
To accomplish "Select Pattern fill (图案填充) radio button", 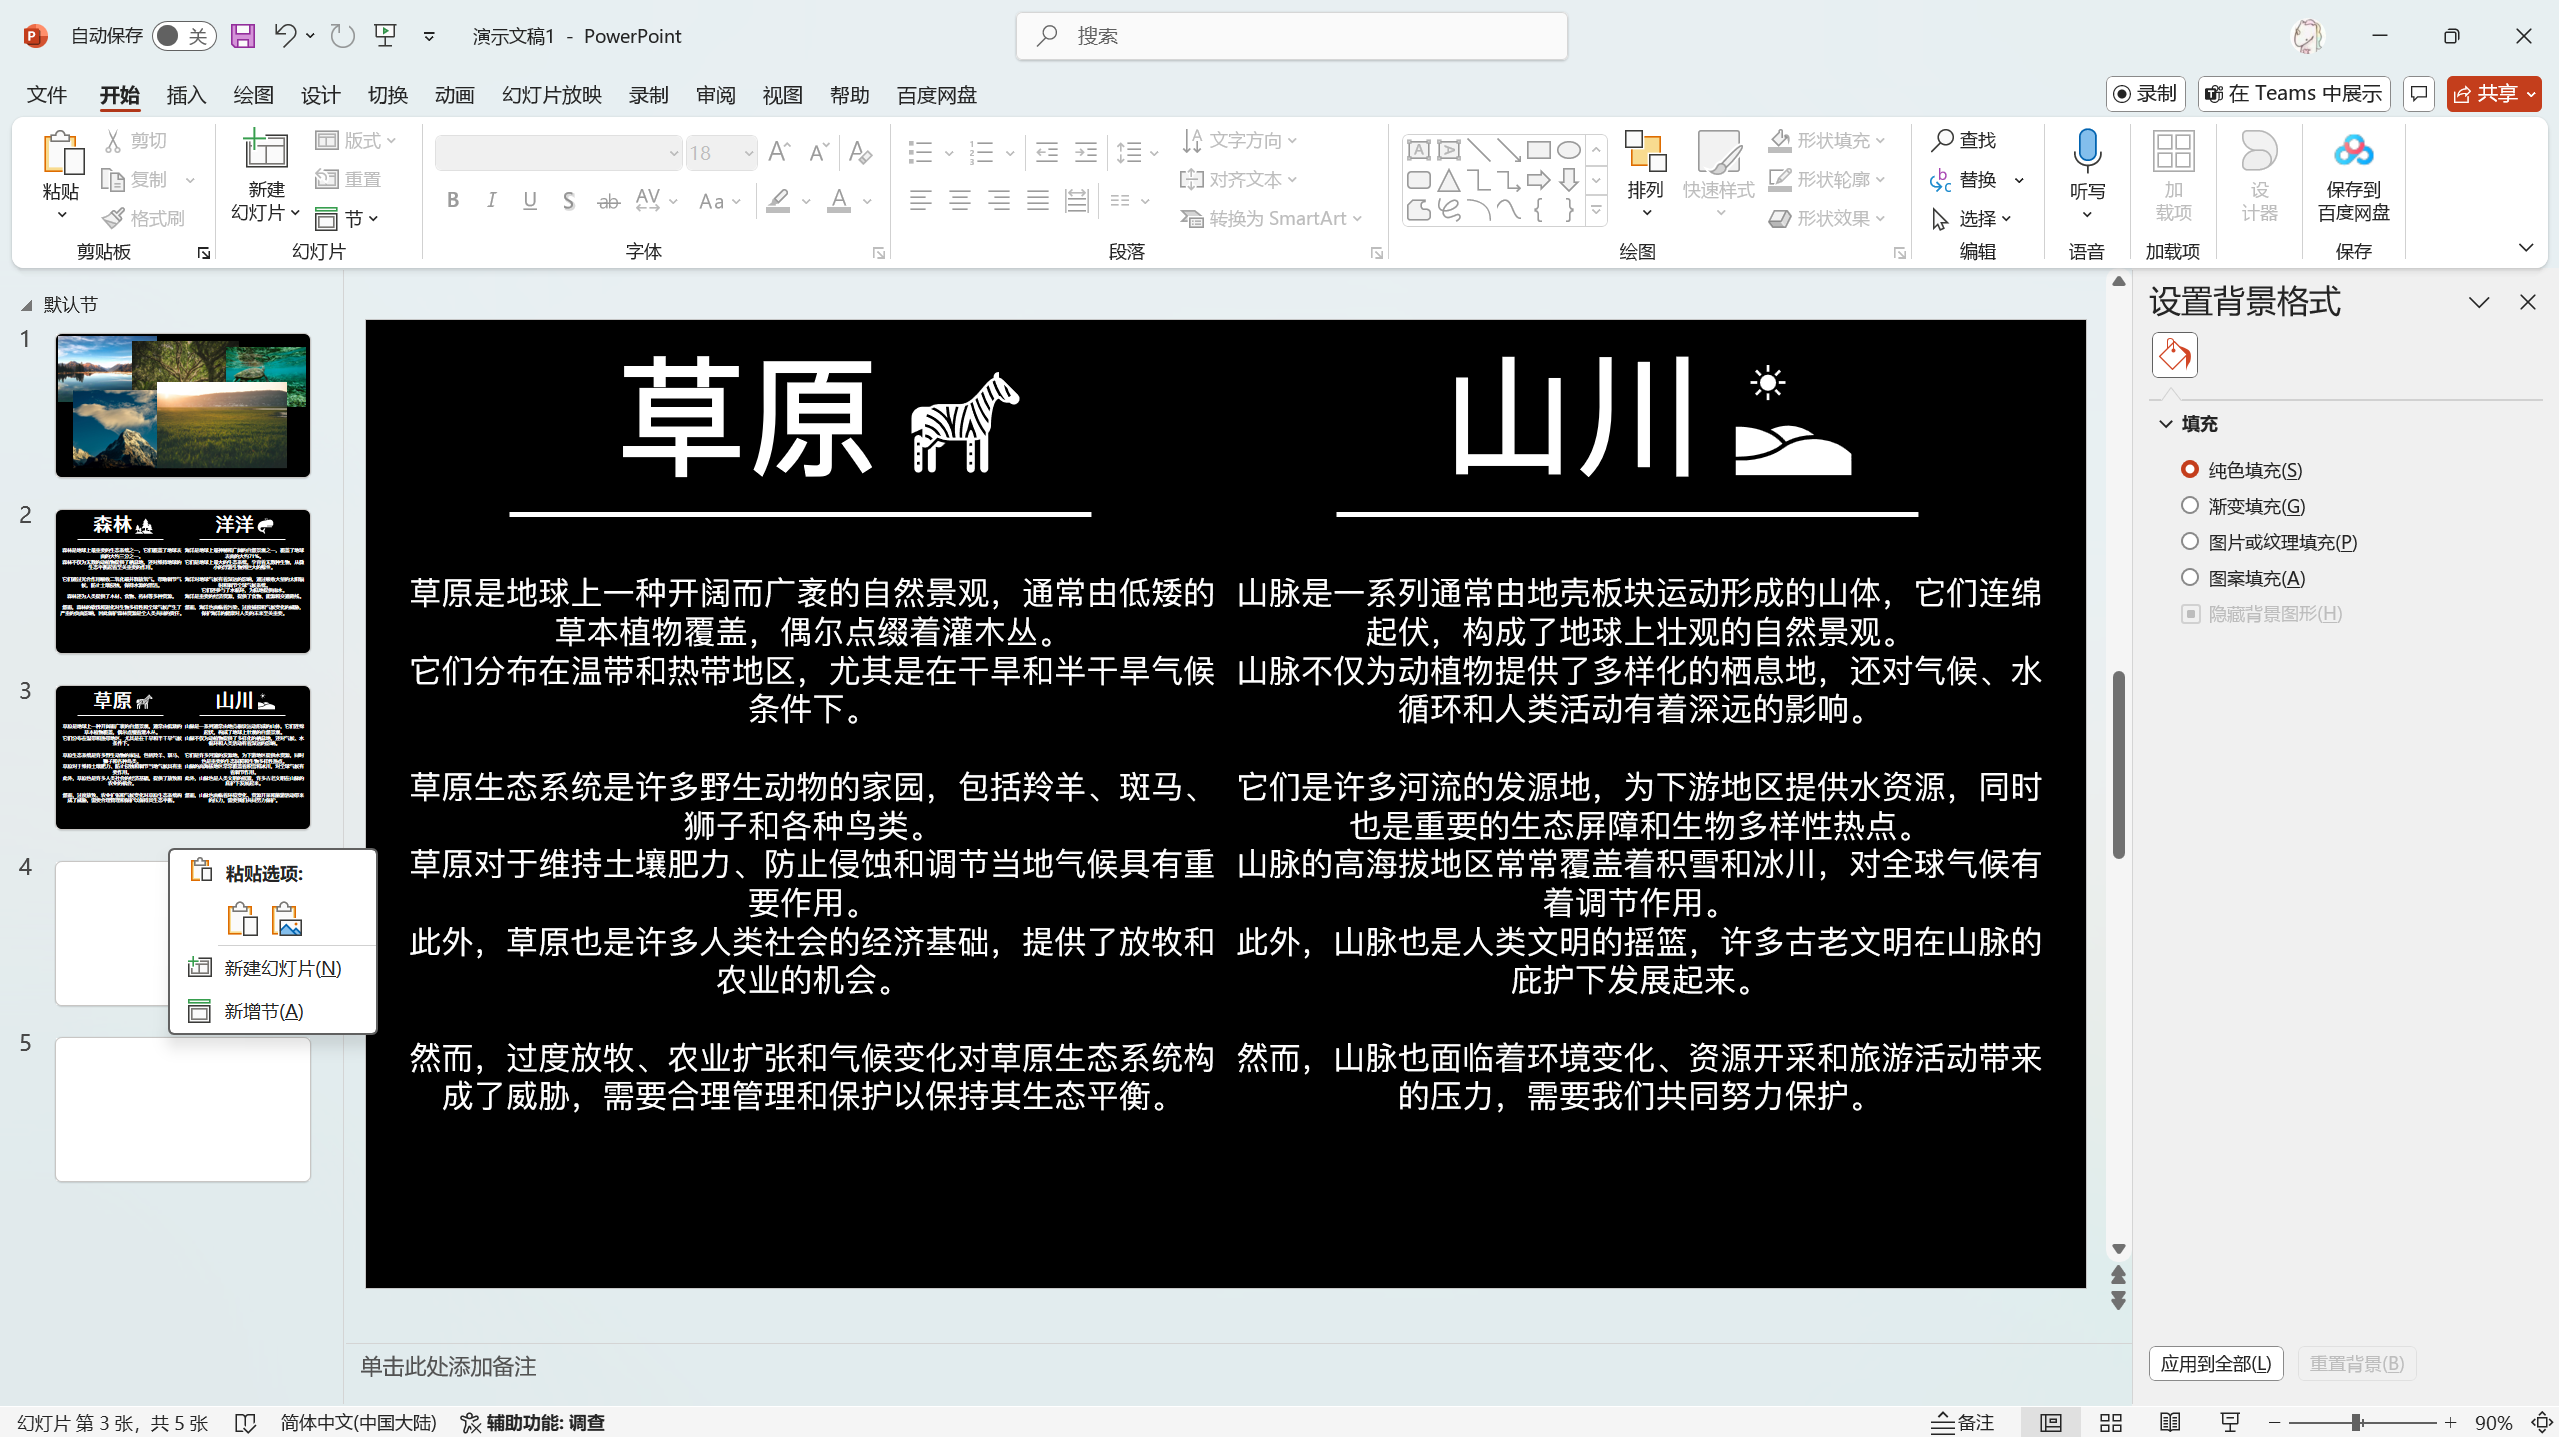I will coord(2190,577).
